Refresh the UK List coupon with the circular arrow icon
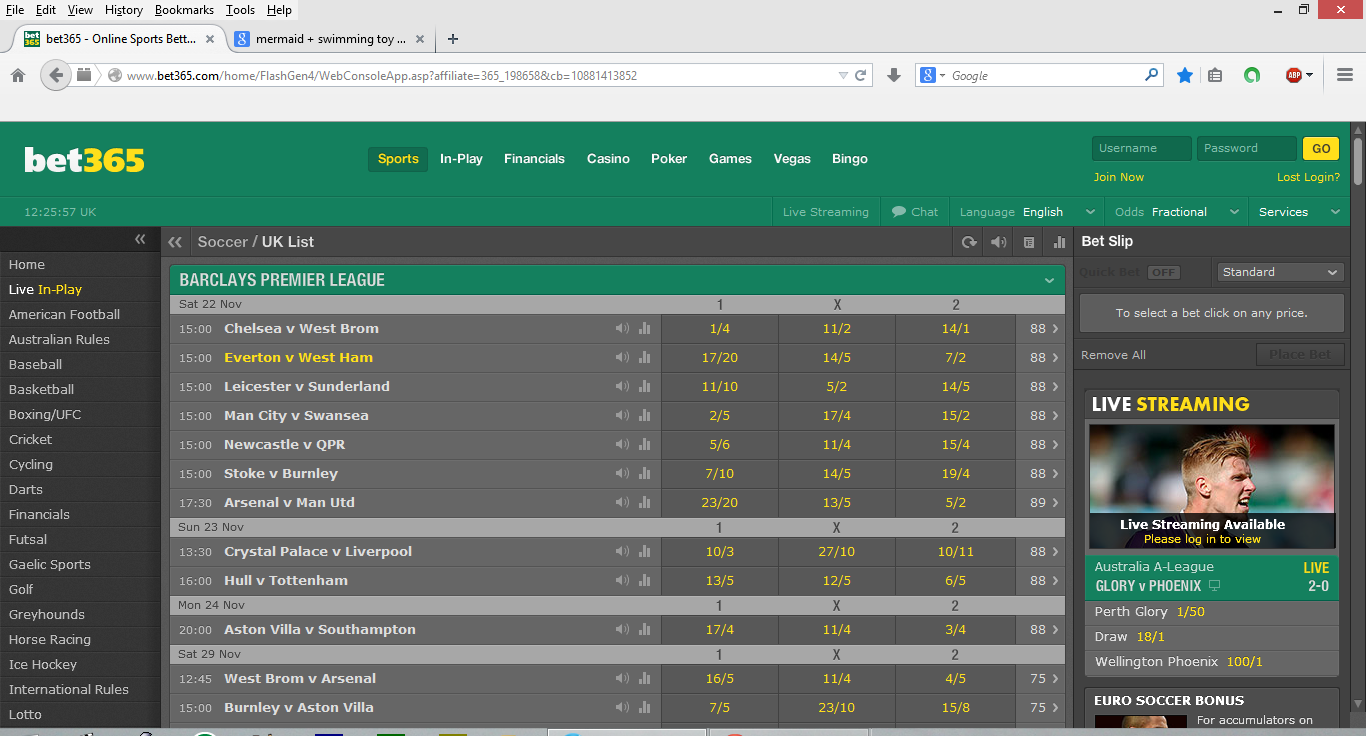1366x736 pixels. pyautogui.click(x=968, y=242)
